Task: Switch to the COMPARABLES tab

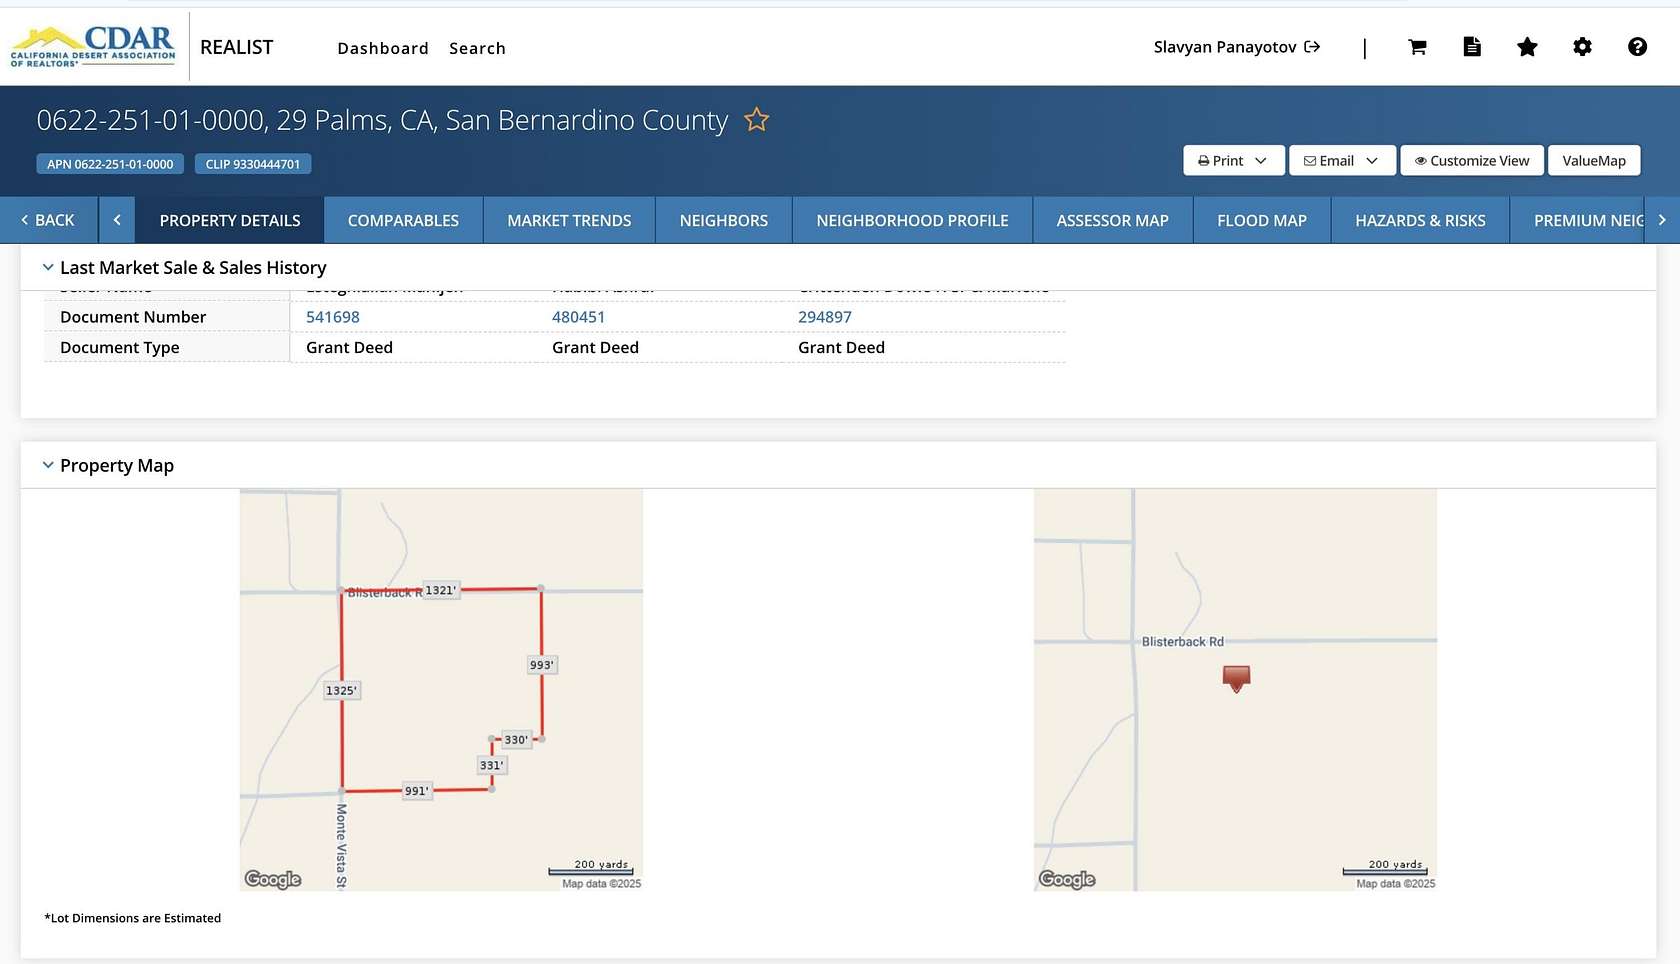Action: point(403,220)
